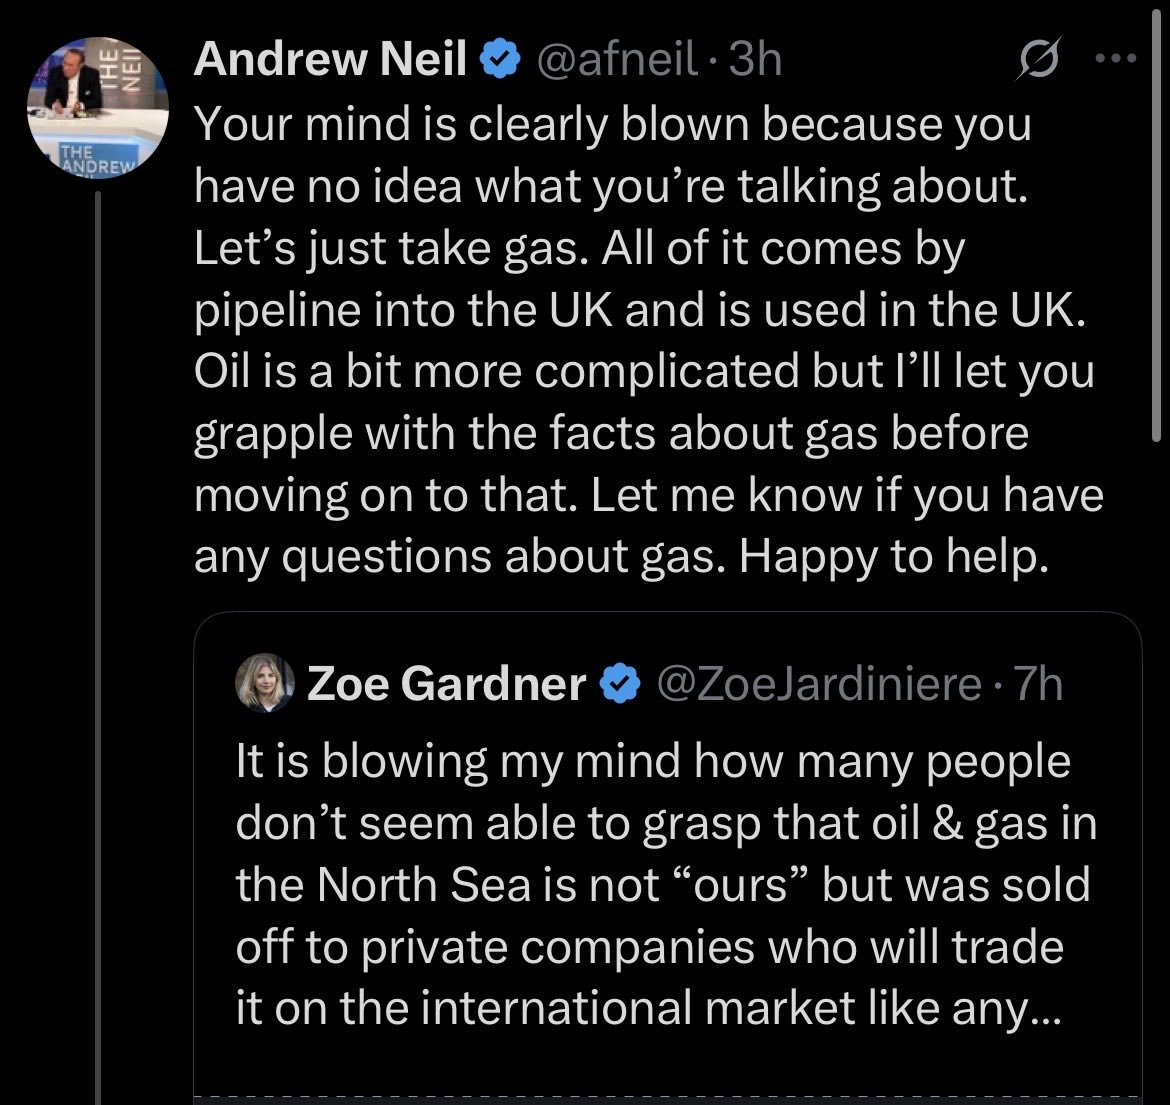
Task: Click Zoe Gardner's small profile photo
Action: click(264, 683)
